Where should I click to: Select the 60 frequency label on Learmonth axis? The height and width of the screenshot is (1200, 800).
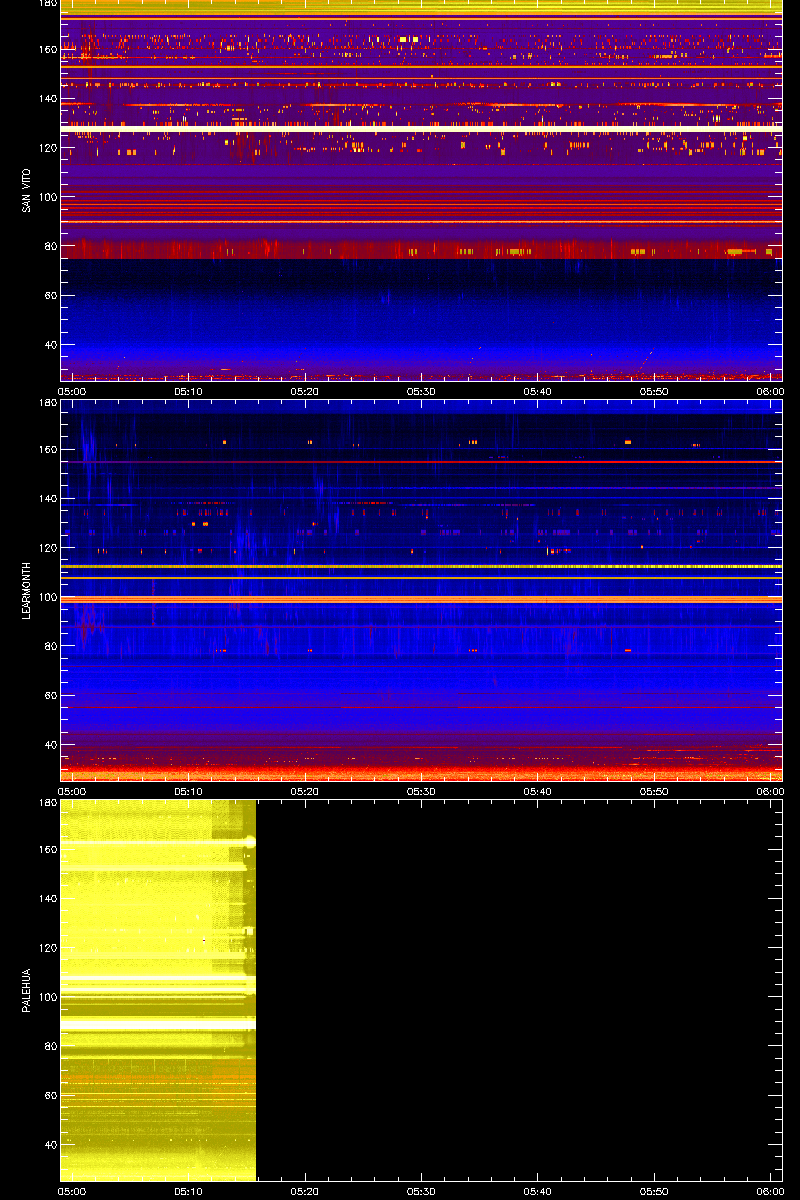point(50,695)
